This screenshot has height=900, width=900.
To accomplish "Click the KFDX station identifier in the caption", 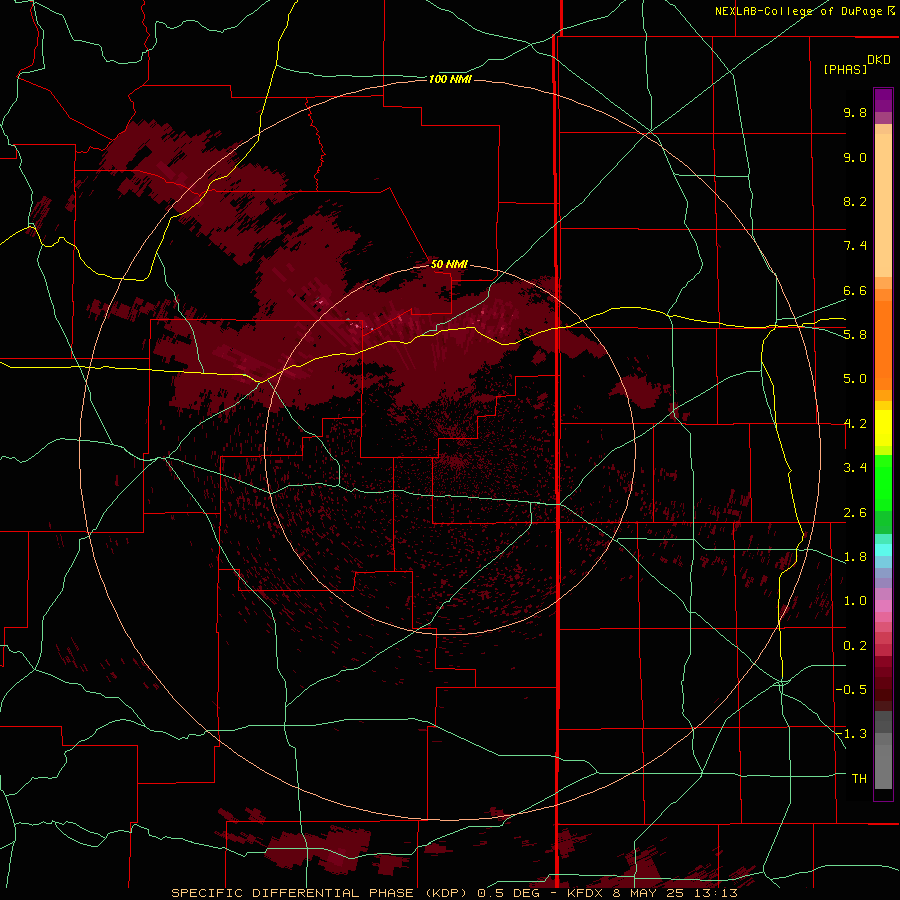I will [x=585, y=893].
